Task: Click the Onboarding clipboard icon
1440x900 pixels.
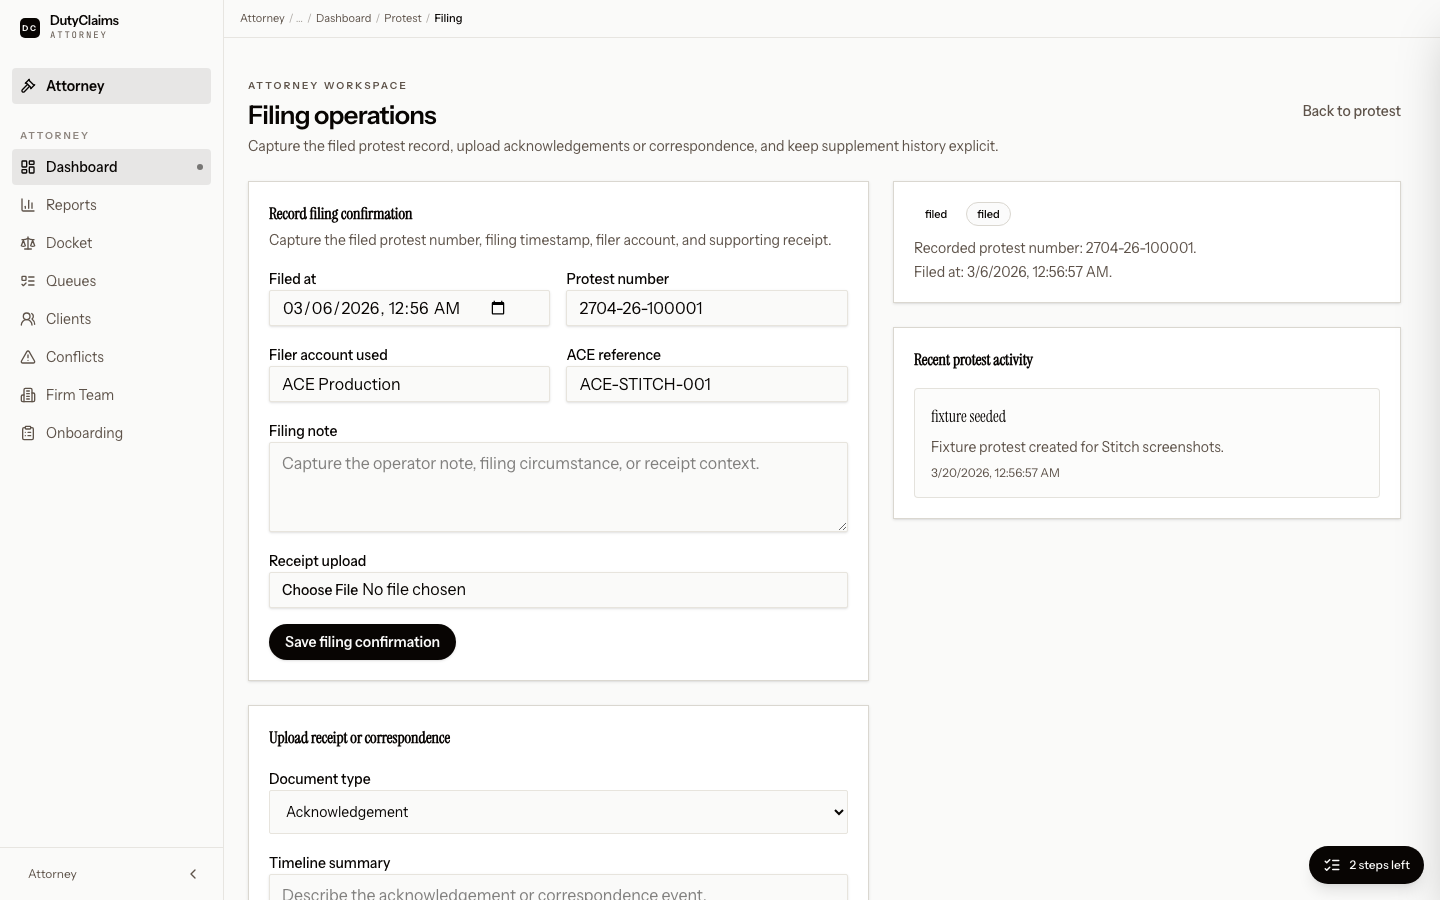Action: pos(28,433)
